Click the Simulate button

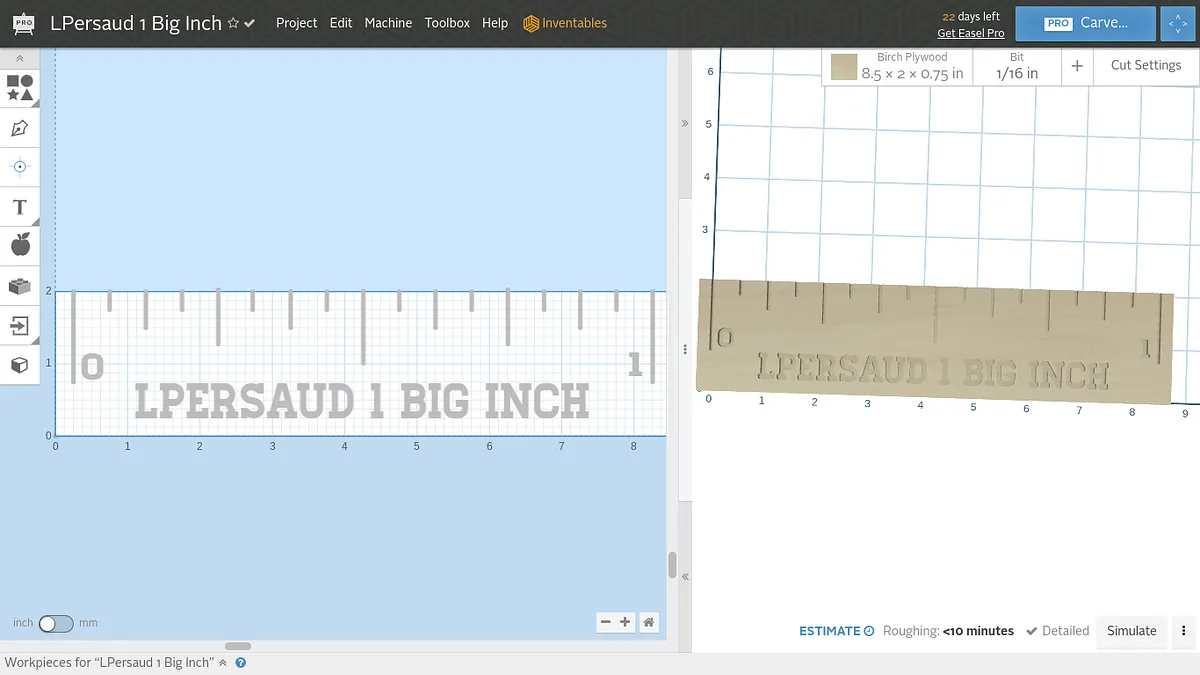click(1131, 631)
